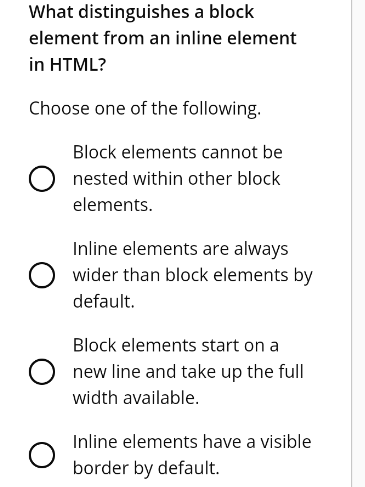This screenshot has width=365, height=487.
Task: Click 'What distinguishes a block' heading line
Action: click(142, 12)
